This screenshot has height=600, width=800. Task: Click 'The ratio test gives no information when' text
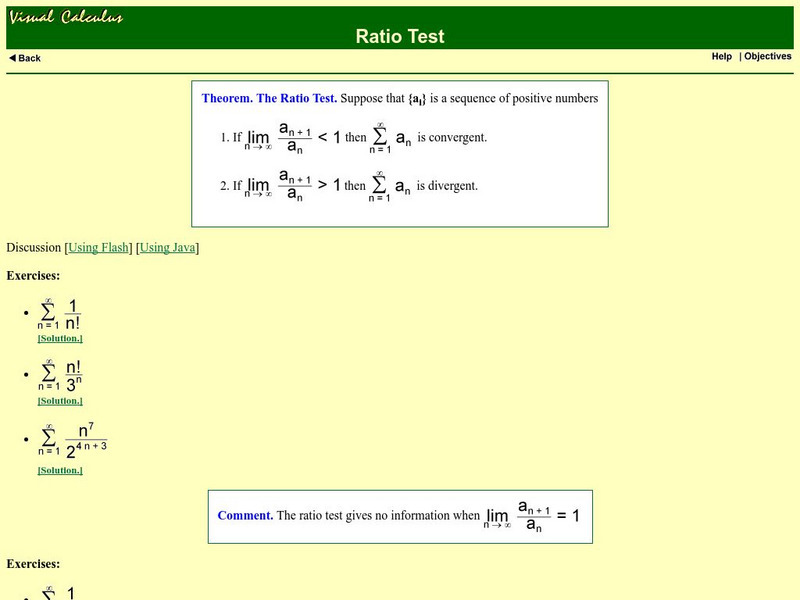pyautogui.click(x=378, y=515)
